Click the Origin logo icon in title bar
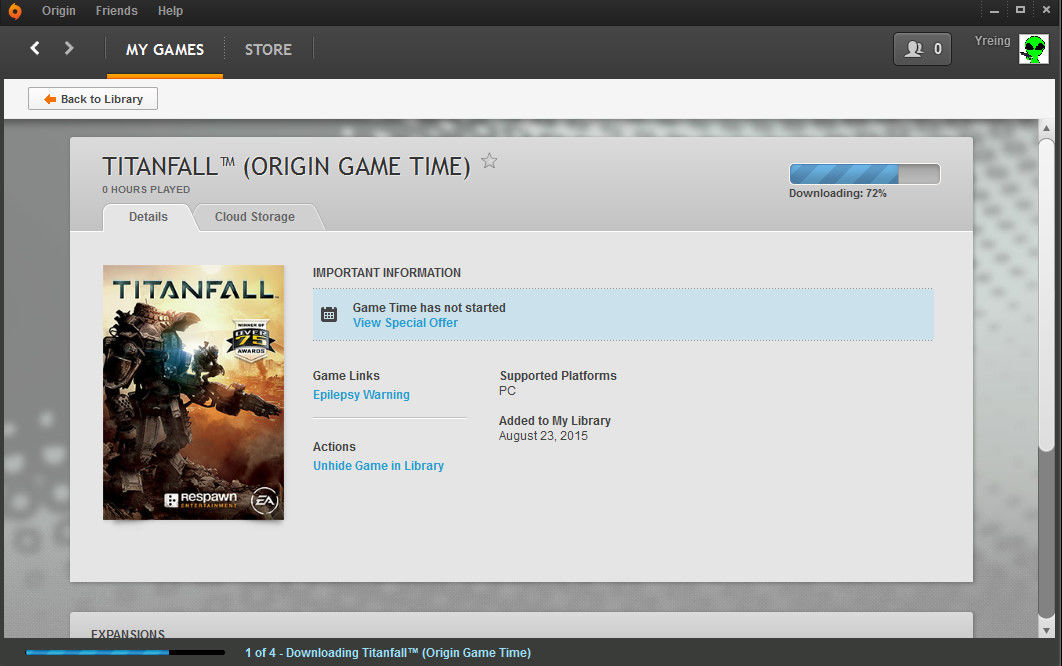The height and width of the screenshot is (666, 1062). 14,11
